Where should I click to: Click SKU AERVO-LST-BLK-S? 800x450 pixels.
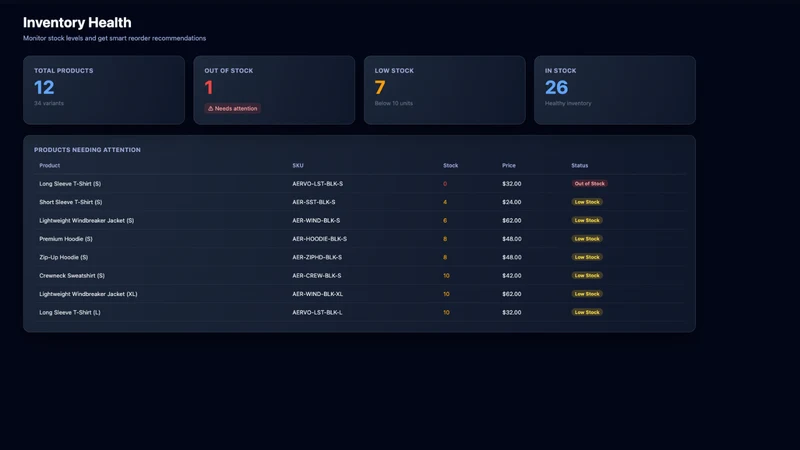pyautogui.click(x=317, y=184)
